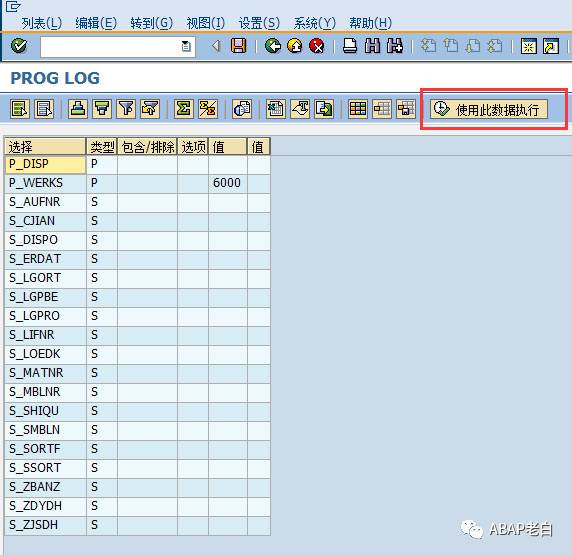
Task: Click the Sort Descending icon
Action: [x=102, y=109]
